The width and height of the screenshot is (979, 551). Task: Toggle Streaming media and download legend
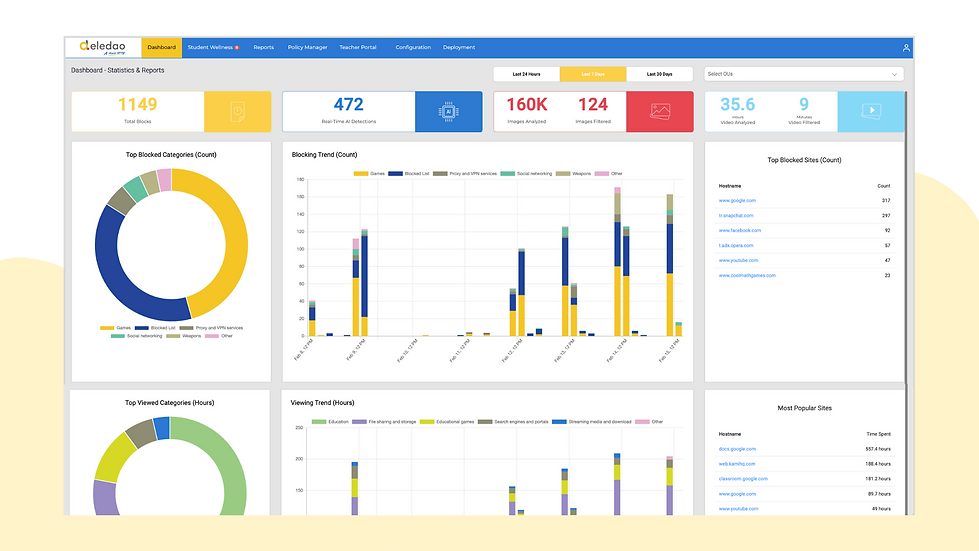tap(591, 422)
